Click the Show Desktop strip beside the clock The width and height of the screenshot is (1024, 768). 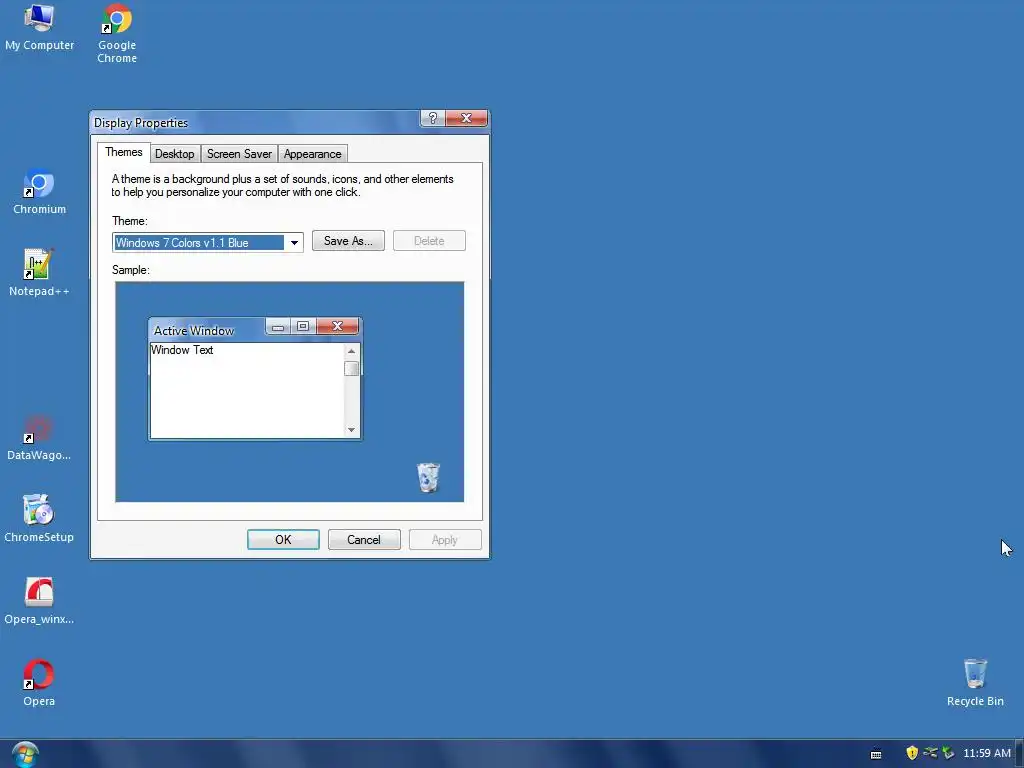click(x=1019, y=754)
